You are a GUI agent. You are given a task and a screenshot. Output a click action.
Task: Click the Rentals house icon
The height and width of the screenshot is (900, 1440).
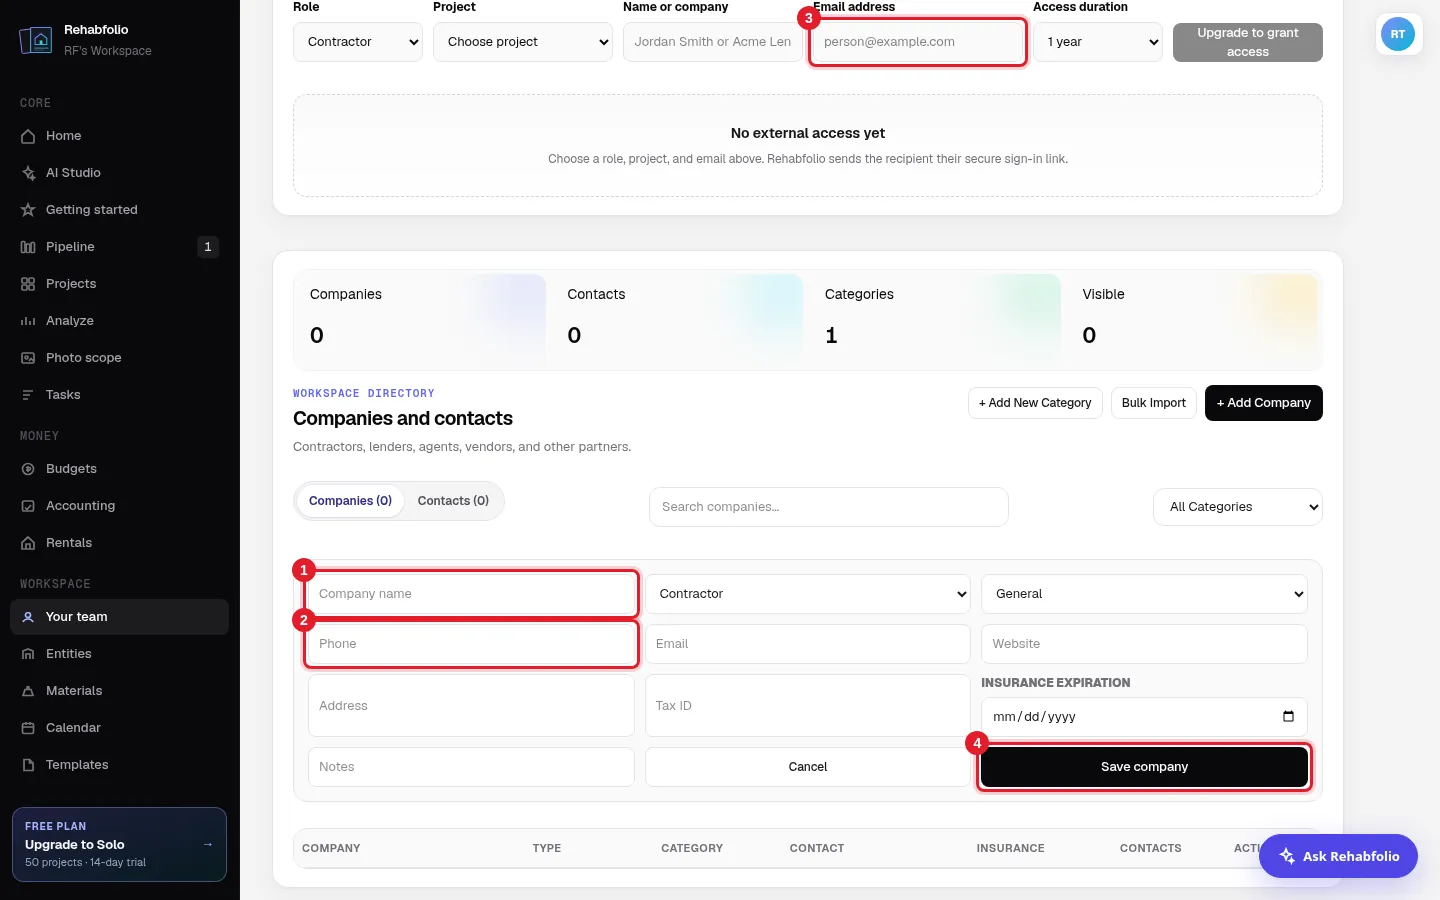click(x=28, y=543)
